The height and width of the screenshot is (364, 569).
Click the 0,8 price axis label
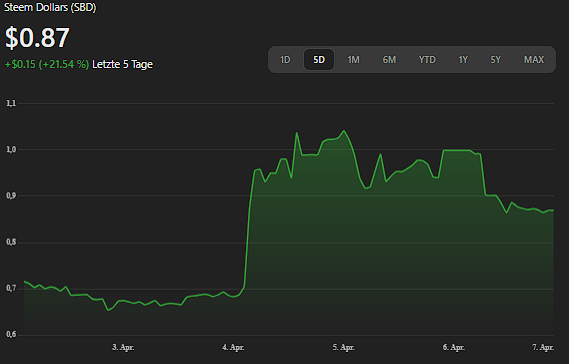[11, 242]
